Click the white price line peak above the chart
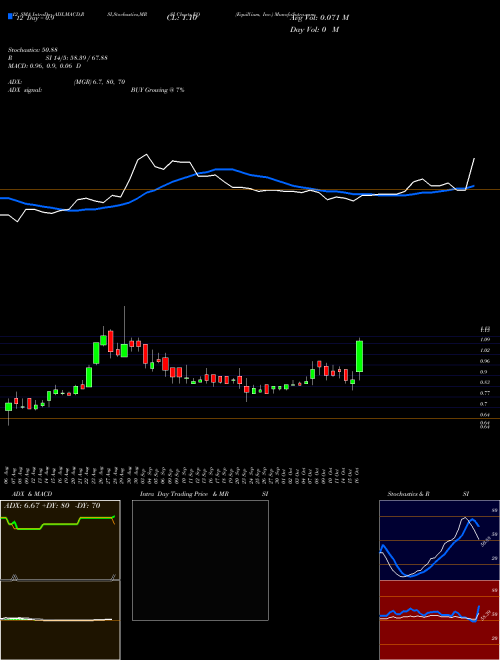Image resolution: width=500 pixels, height=660 pixels. coord(146,155)
